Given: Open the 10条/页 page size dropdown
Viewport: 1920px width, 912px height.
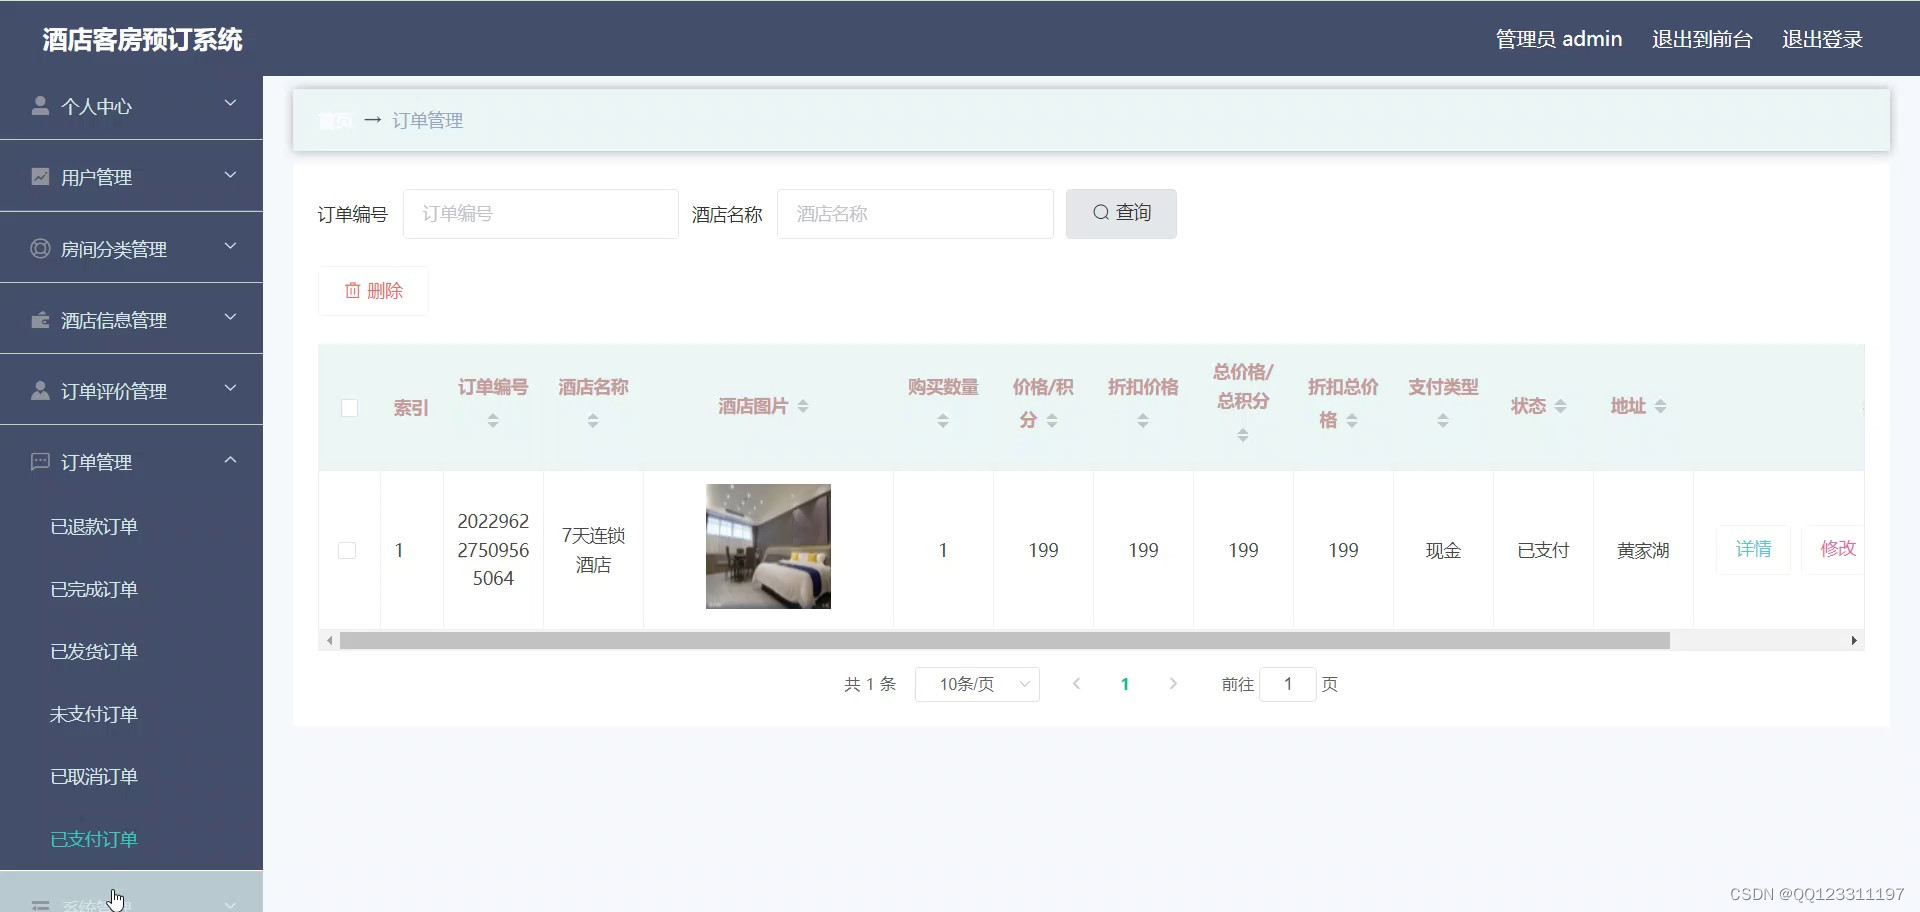Looking at the screenshot, I should 977,684.
